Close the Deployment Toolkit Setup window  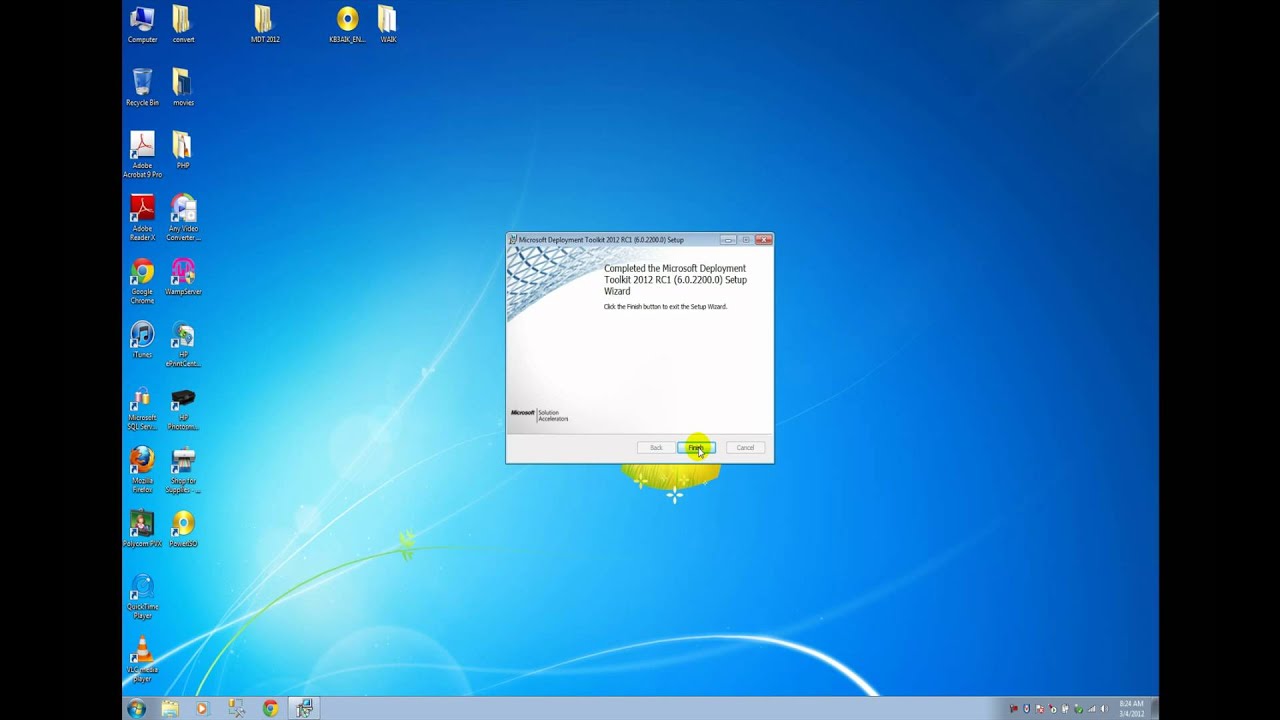pyautogui.click(x=763, y=240)
